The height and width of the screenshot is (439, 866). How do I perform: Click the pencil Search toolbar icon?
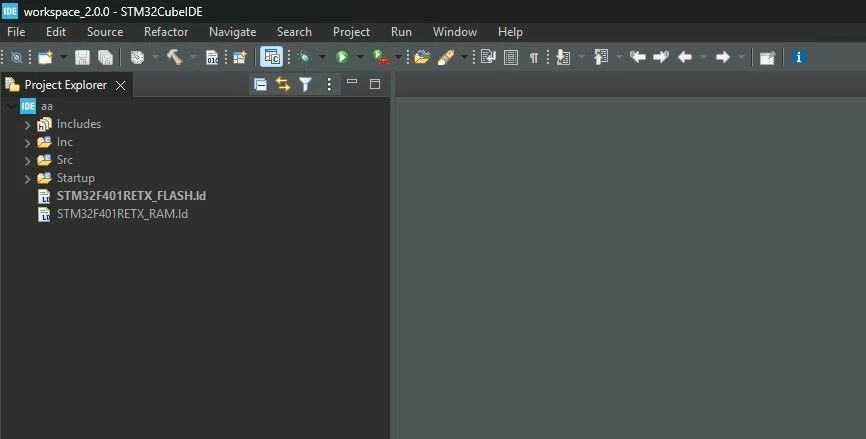click(446, 57)
